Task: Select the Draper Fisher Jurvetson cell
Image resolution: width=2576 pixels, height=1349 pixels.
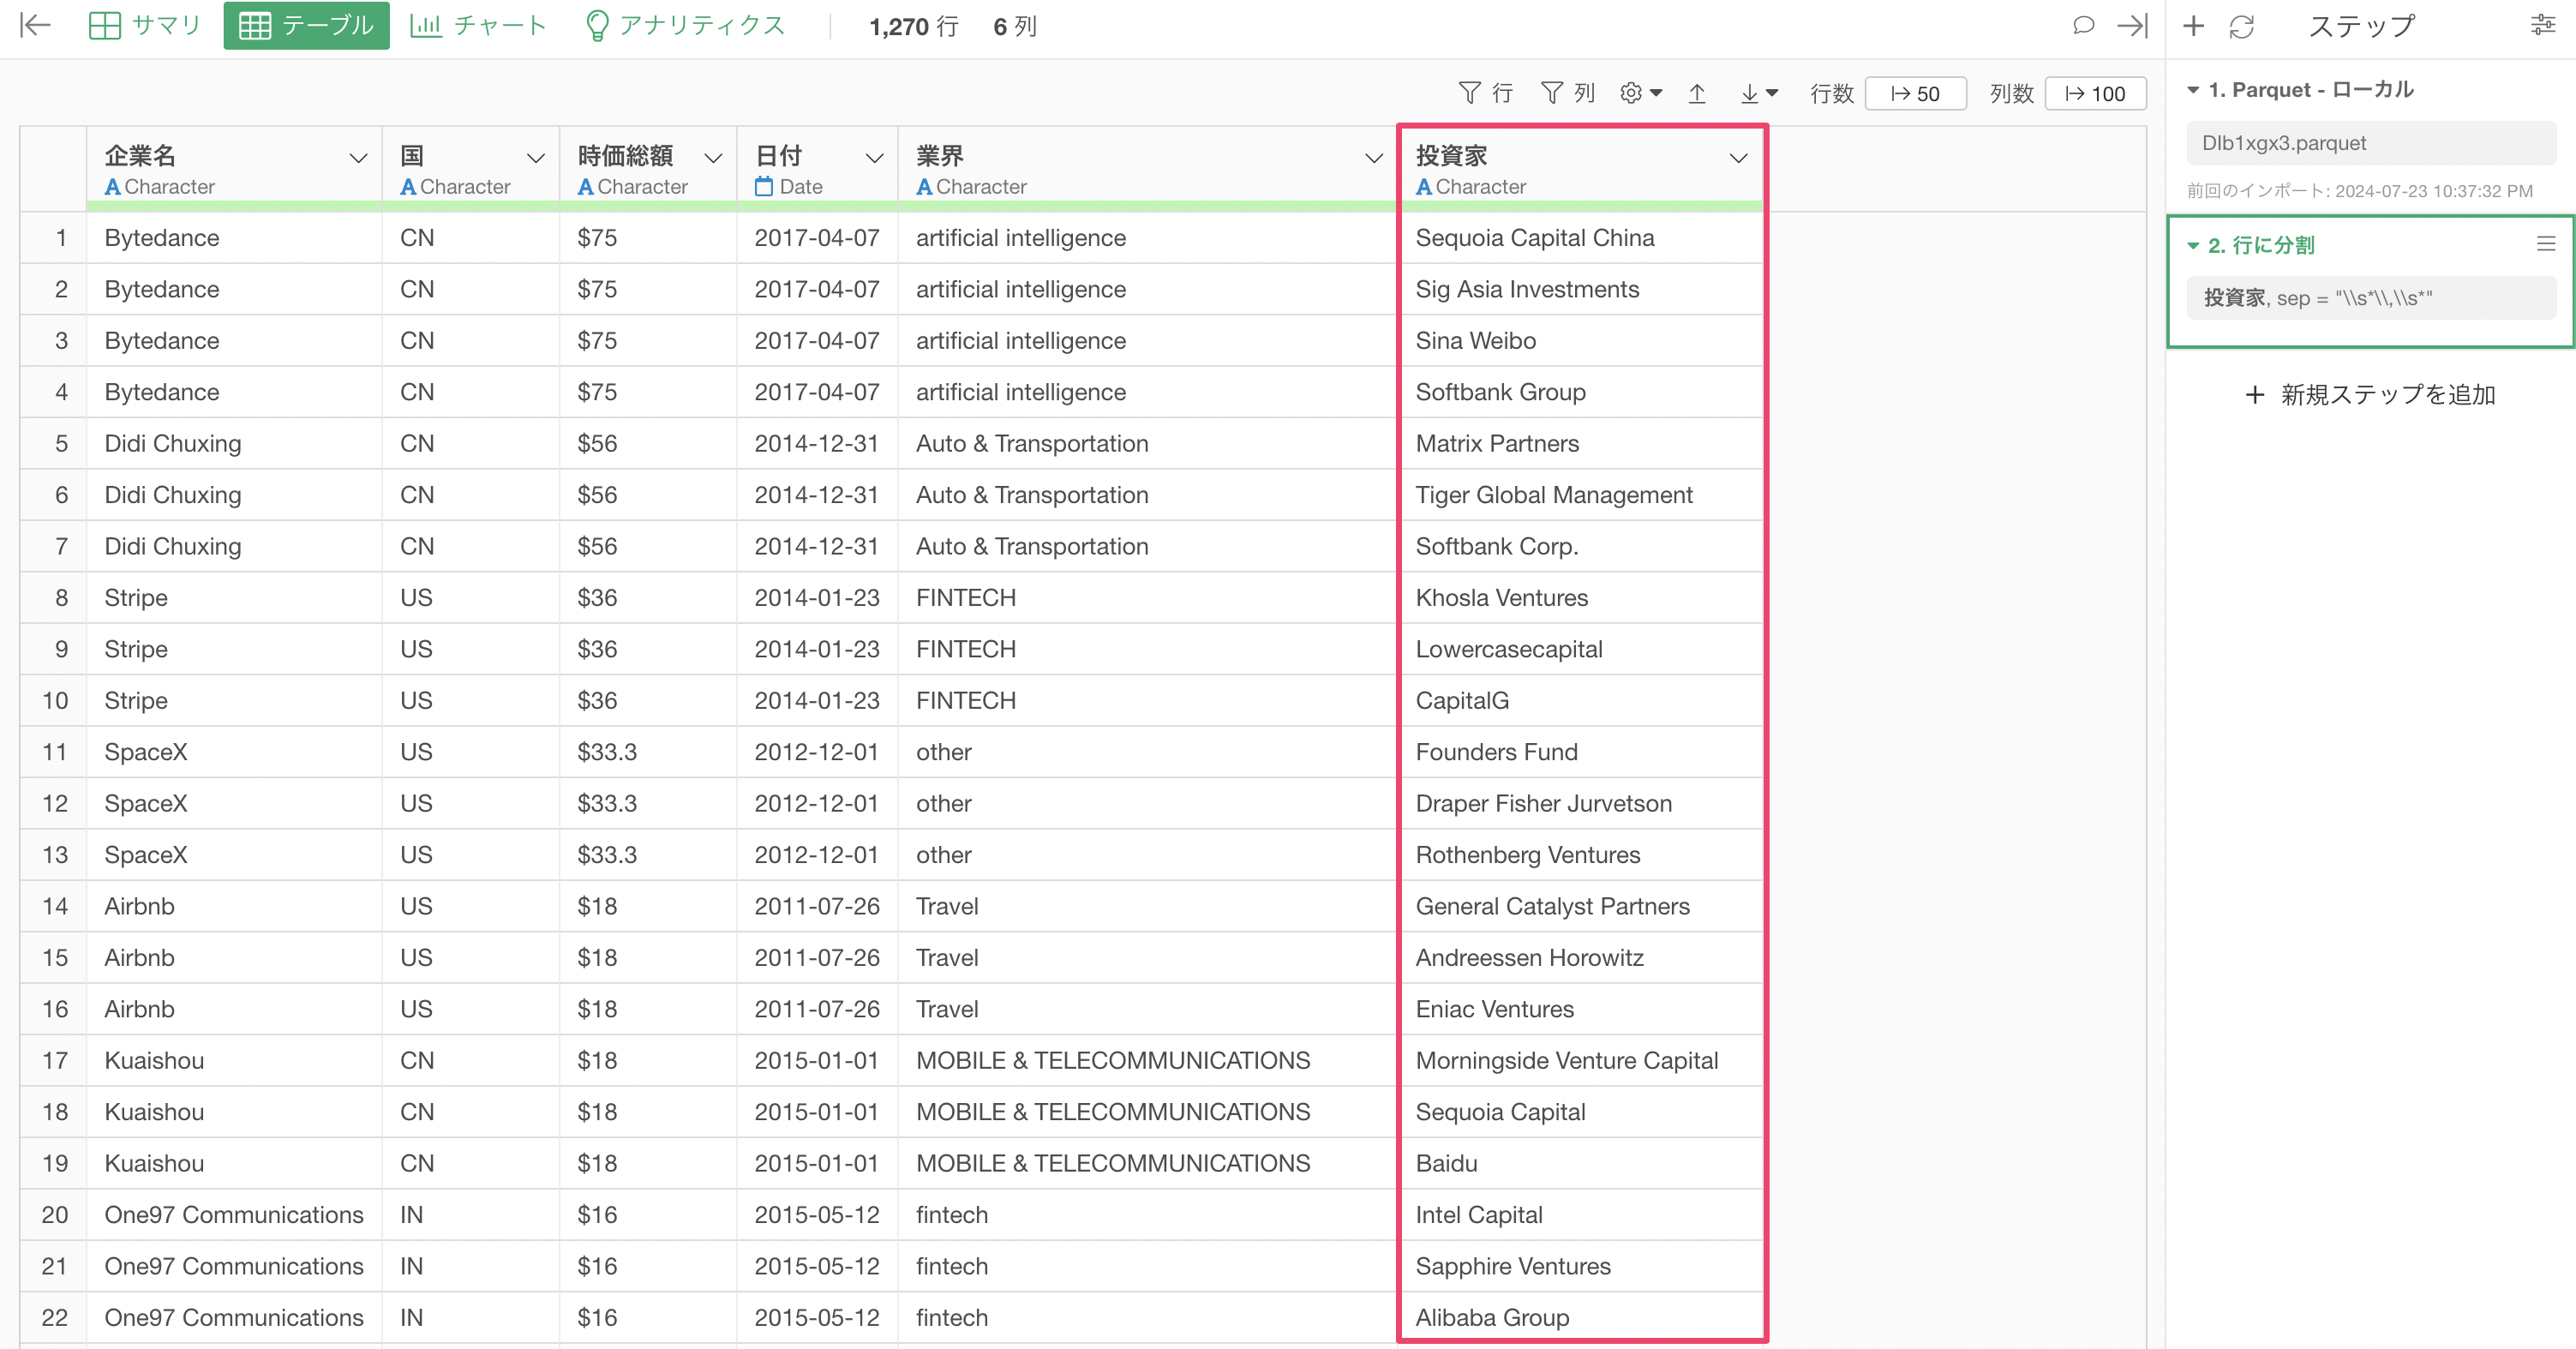Action: click(x=1581, y=804)
